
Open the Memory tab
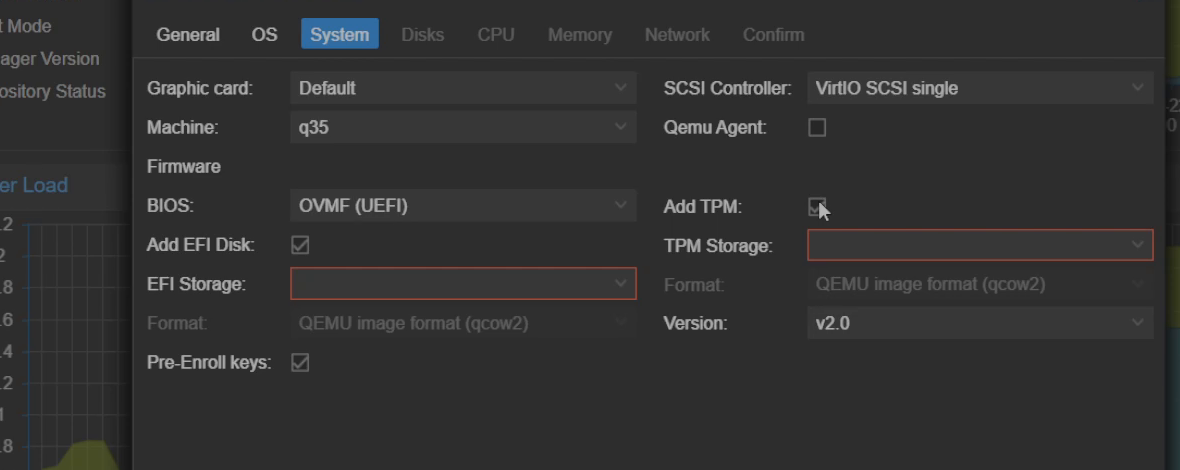click(x=579, y=35)
